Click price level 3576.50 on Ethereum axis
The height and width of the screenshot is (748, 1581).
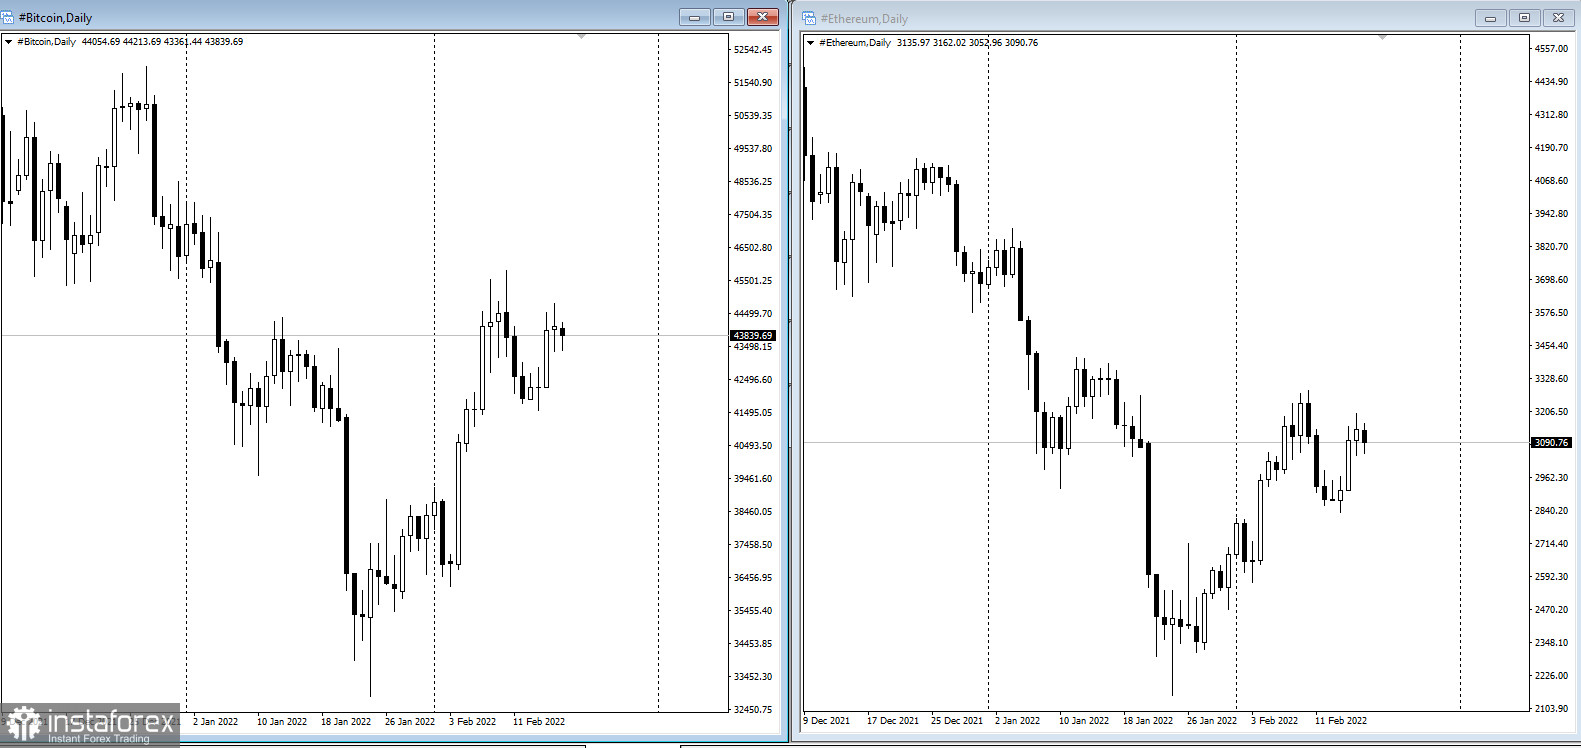(1551, 313)
